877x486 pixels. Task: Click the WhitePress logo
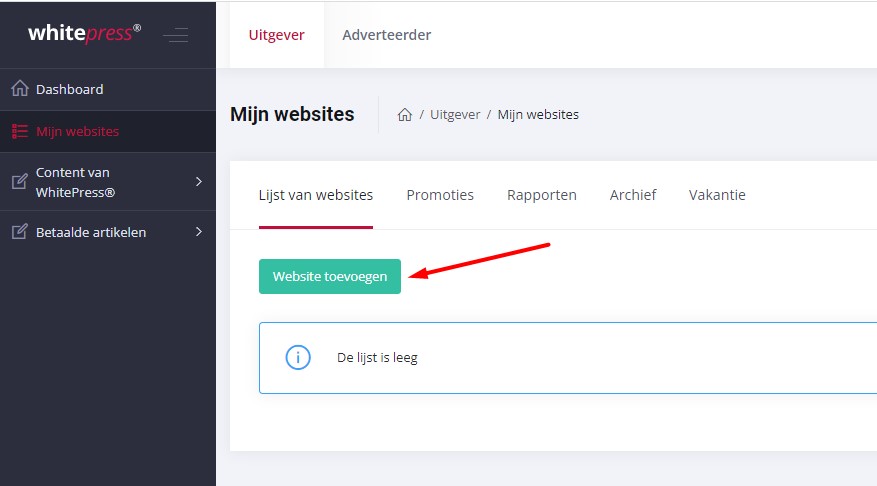(x=84, y=33)
